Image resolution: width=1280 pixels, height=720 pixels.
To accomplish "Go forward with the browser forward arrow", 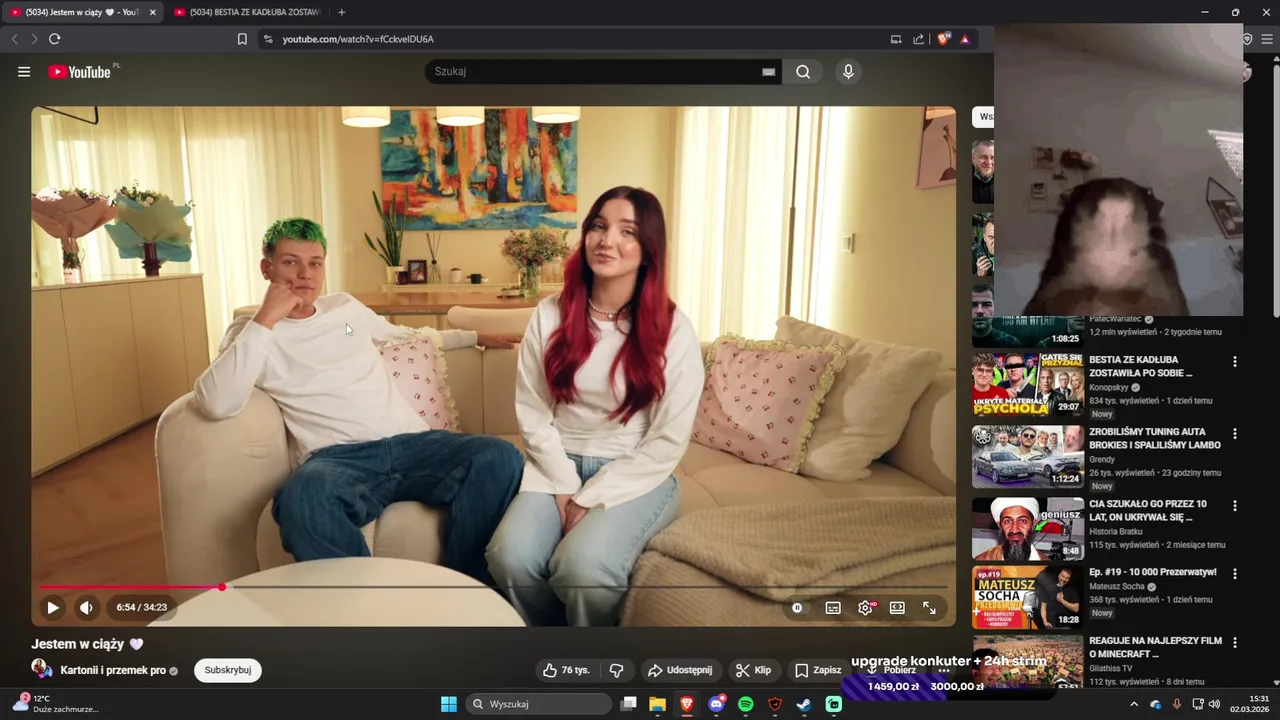I will click(34, 39).
